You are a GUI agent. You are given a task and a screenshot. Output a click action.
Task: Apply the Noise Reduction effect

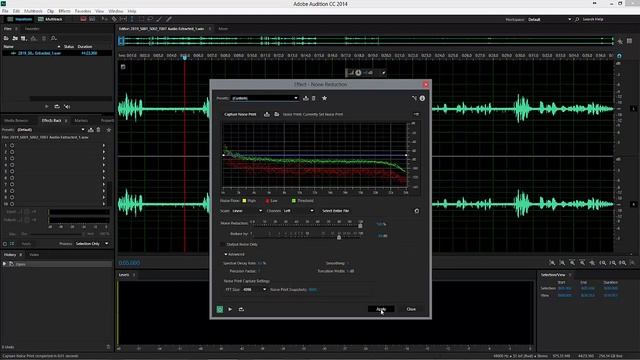point(381,309)
